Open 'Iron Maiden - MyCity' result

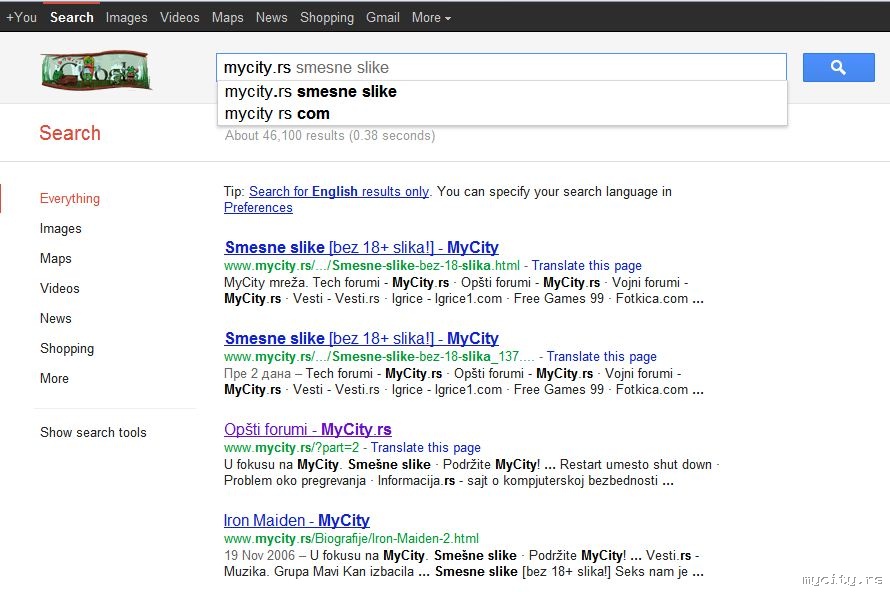297,520
